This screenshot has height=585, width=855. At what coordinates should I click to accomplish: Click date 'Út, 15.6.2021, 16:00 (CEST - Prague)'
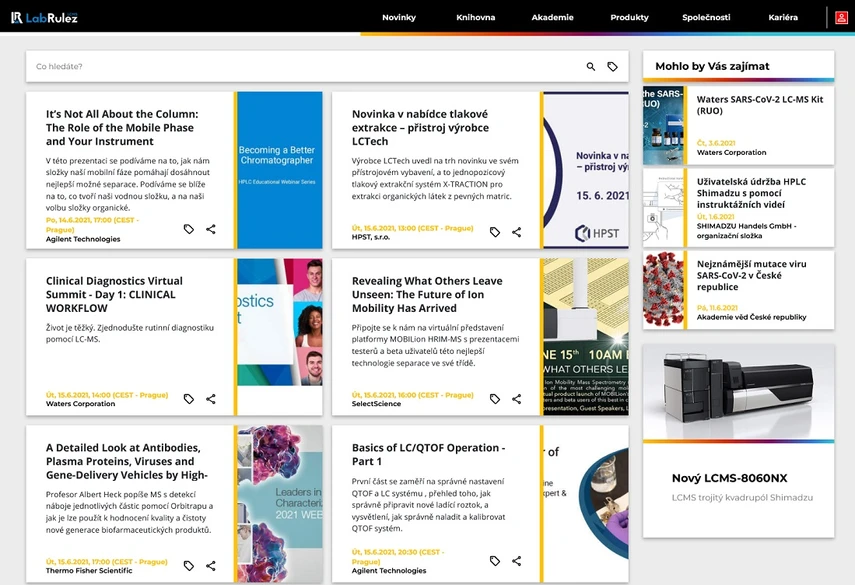[412, 395]
